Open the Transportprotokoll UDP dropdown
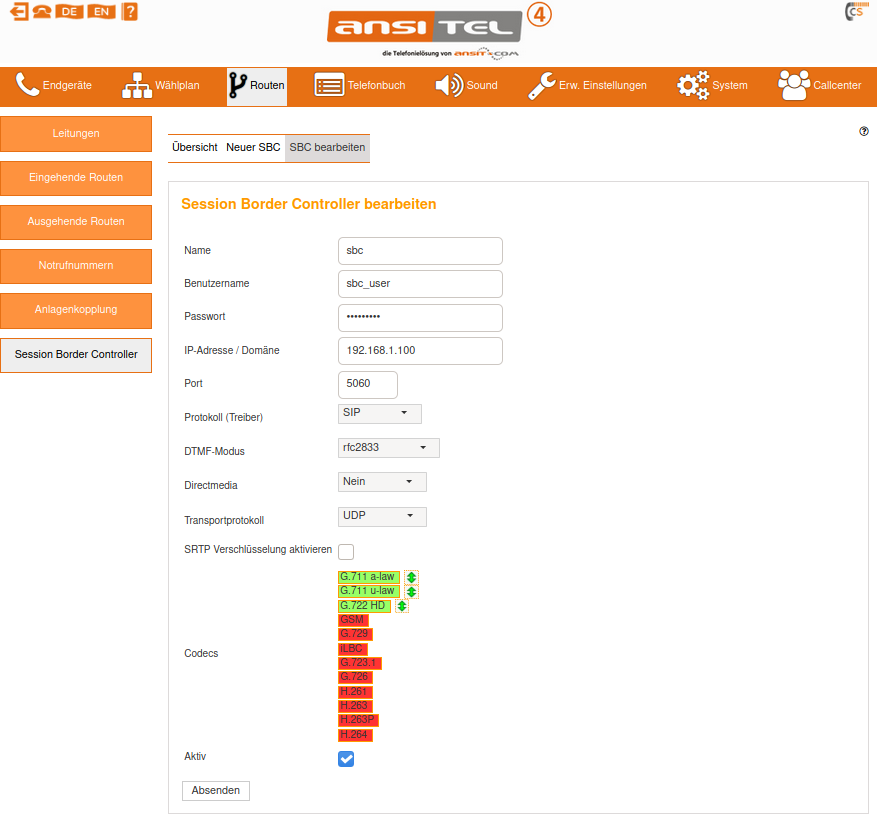Image resolution: width=877 pixels, height=827 pixels. pos(382,516)
